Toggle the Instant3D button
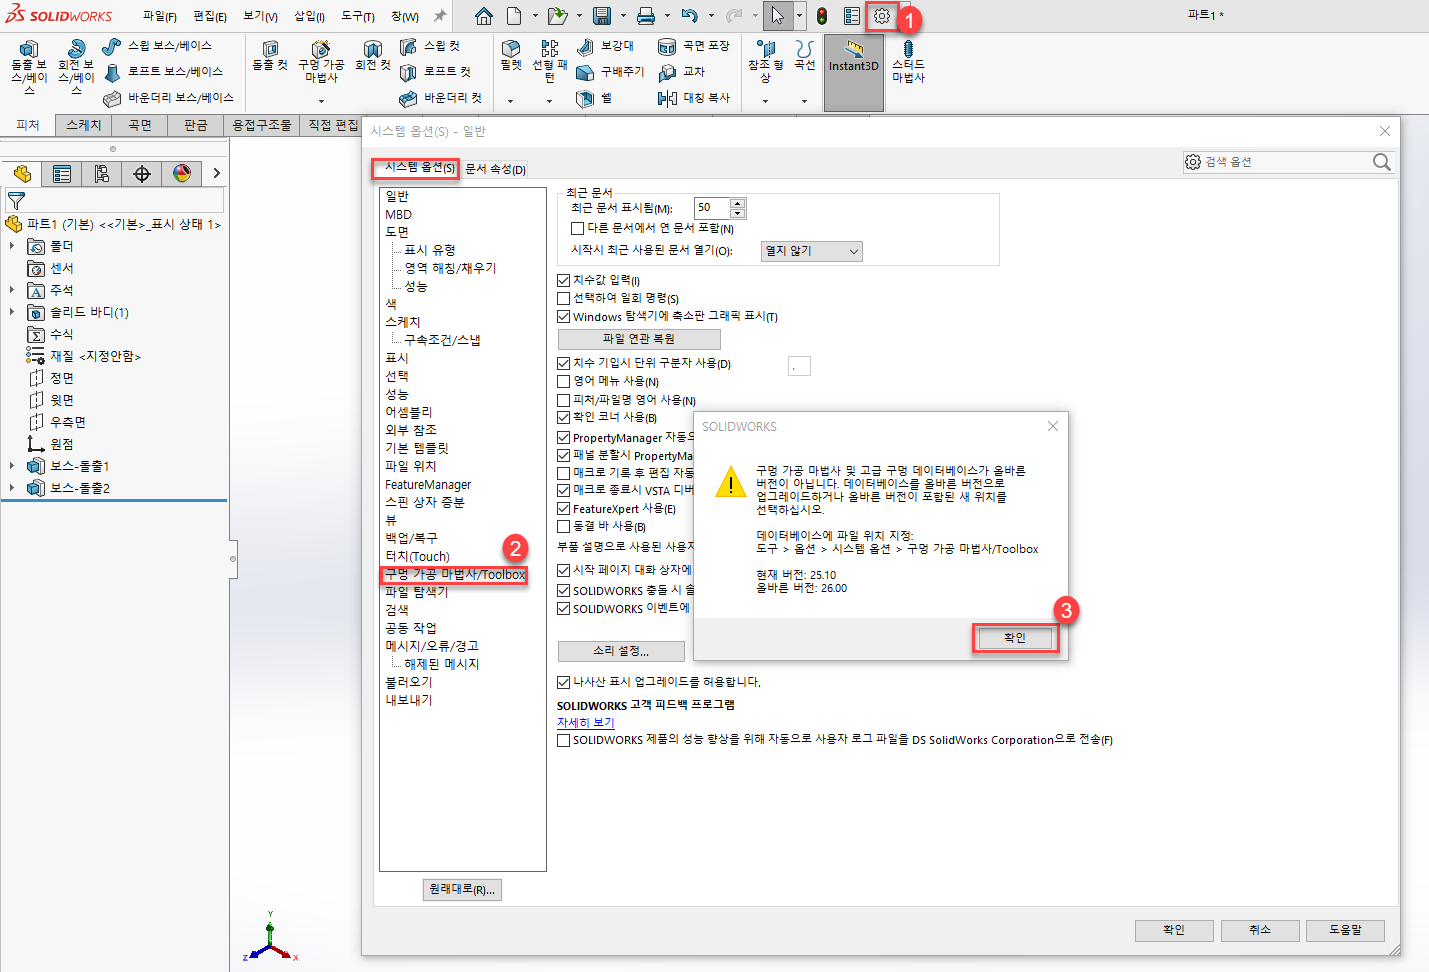The height and width of the screenshot is (972, 1429). (853, 73)
